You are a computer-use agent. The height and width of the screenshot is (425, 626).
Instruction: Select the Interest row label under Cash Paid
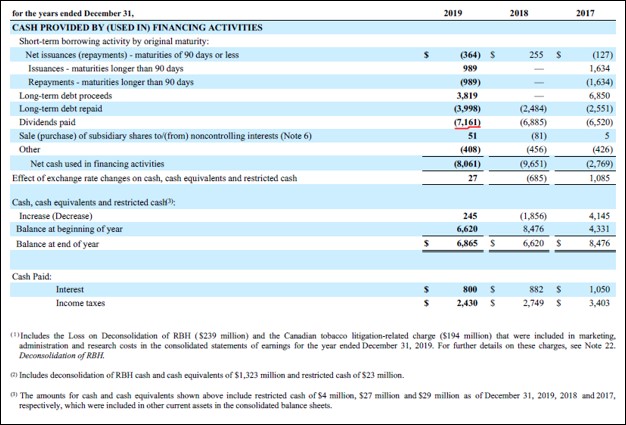click(x=70, y=287)
